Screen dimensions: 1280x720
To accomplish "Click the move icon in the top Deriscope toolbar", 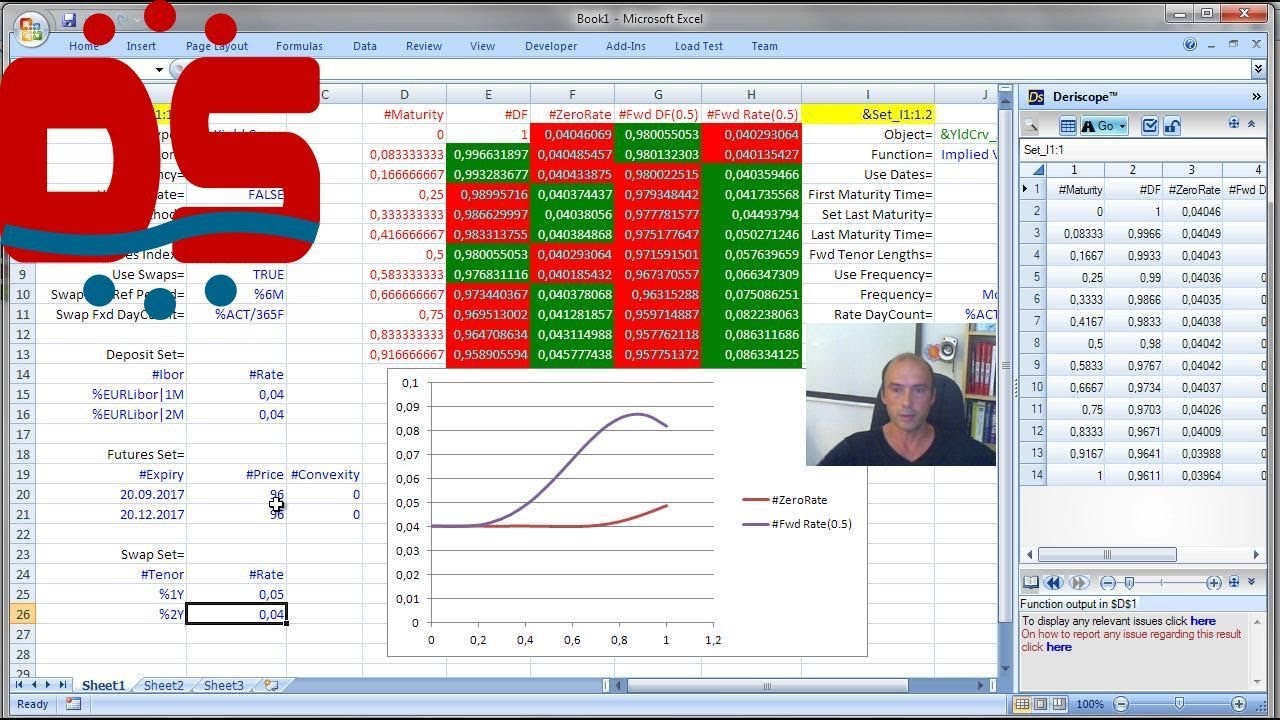I will tap(1234, 123).
